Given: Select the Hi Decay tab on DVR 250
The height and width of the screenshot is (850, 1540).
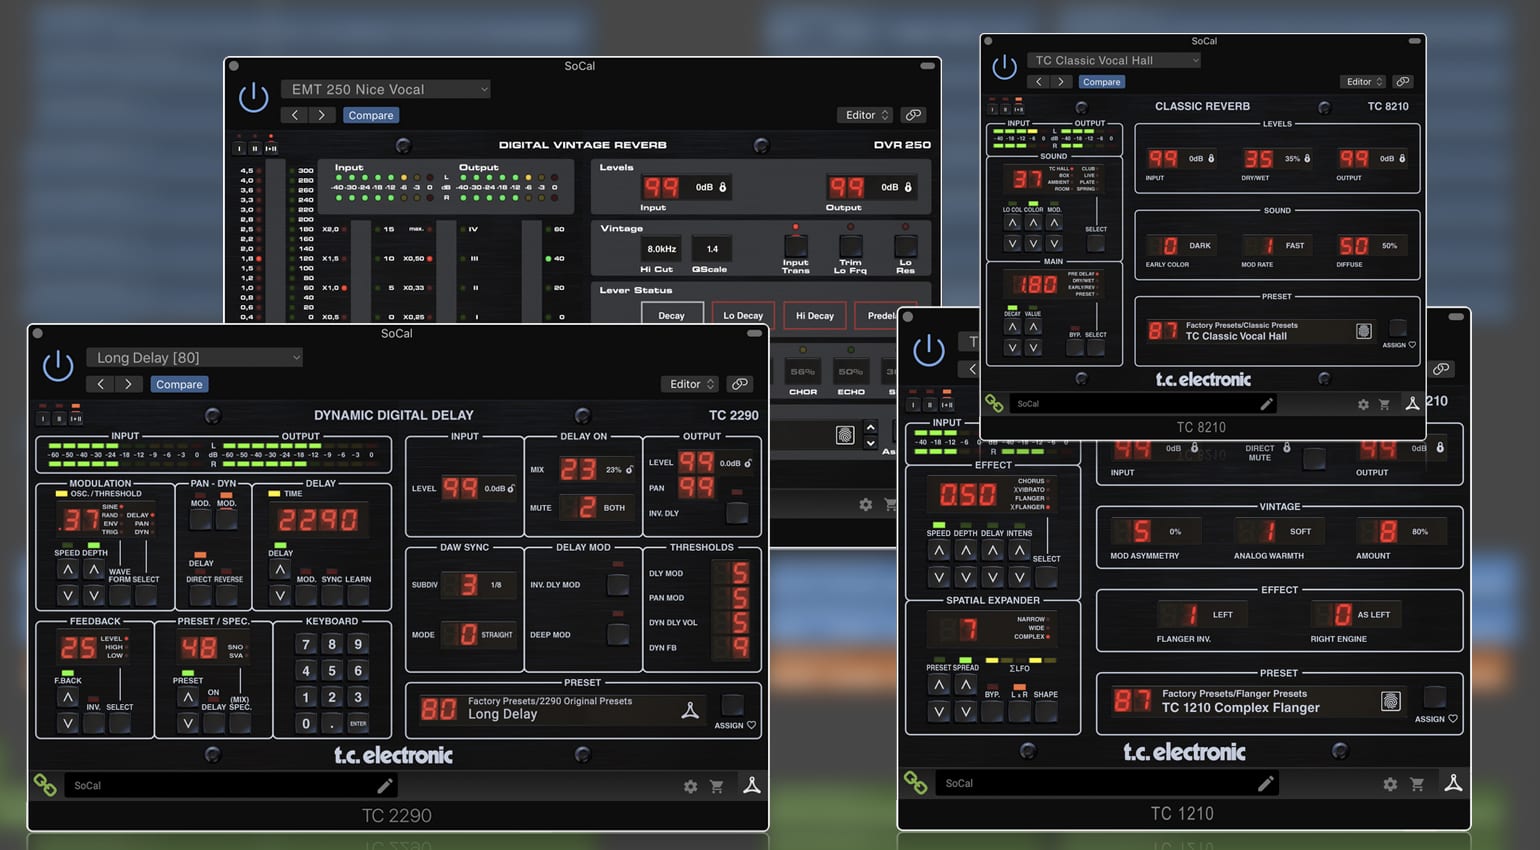Looking at the screenshot, I should pyautogui.click(x=814, y=316).
